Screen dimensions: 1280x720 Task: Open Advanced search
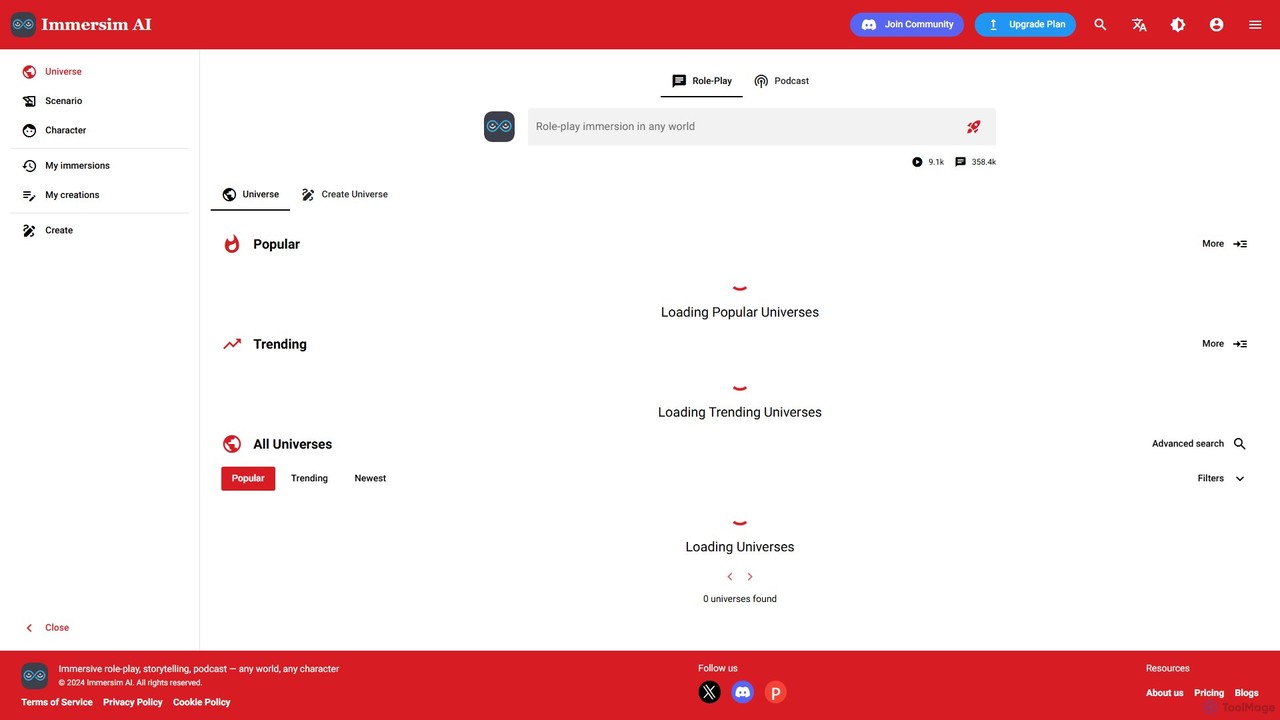(1199, 444)
